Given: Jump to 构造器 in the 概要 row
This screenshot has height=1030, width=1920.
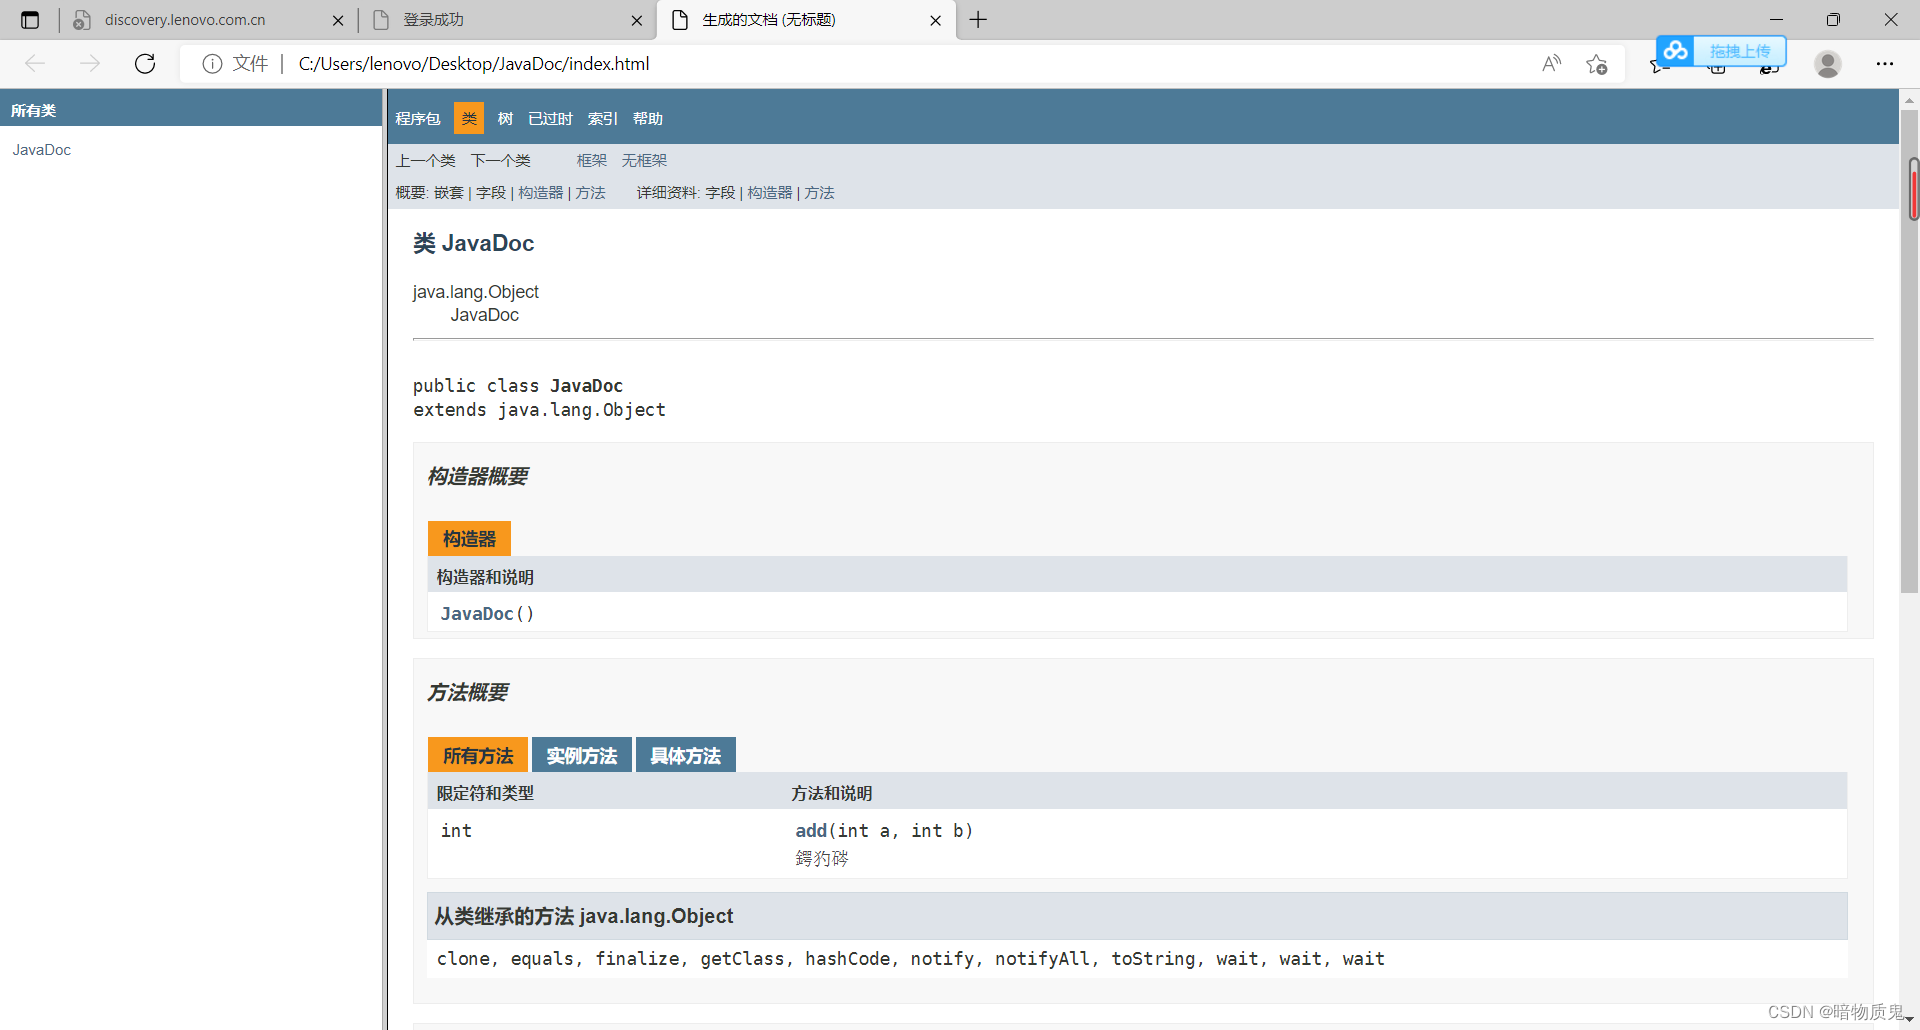Looking at the screenshot, I should 541,193.
